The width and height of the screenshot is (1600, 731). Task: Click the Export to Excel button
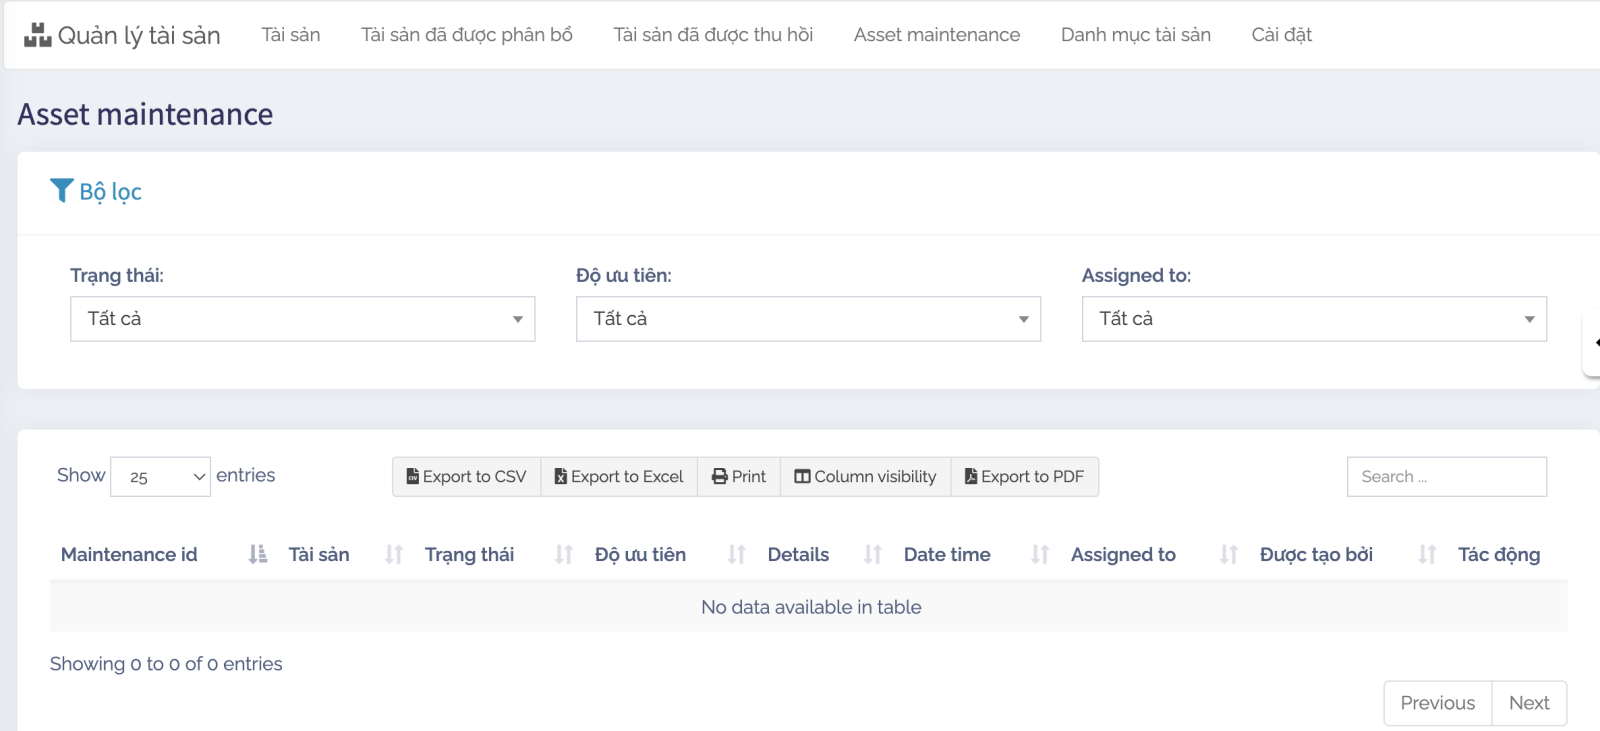pyautogui.click(x=619, y=477)
